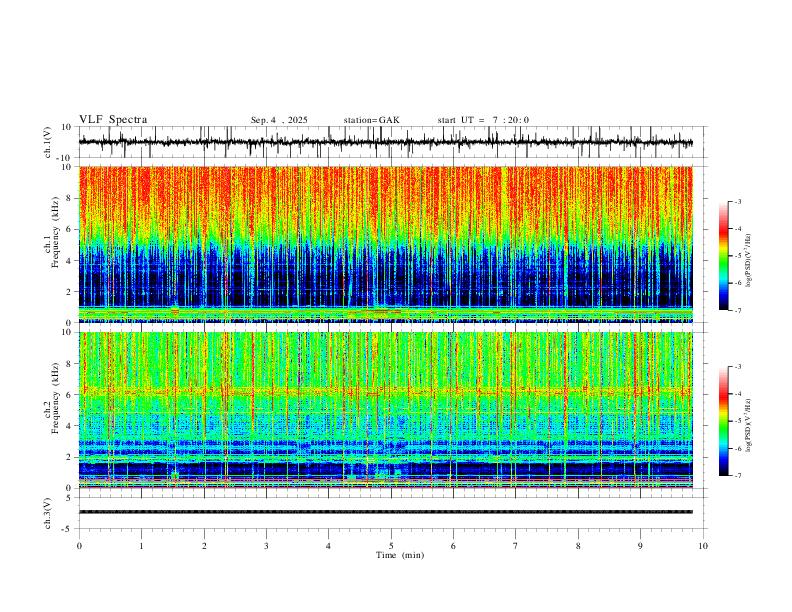Click the ch.2 colorbar "log(PSD)" label
Image resolution: width=792 pixels, height=612 pixels.
(749, 425)
